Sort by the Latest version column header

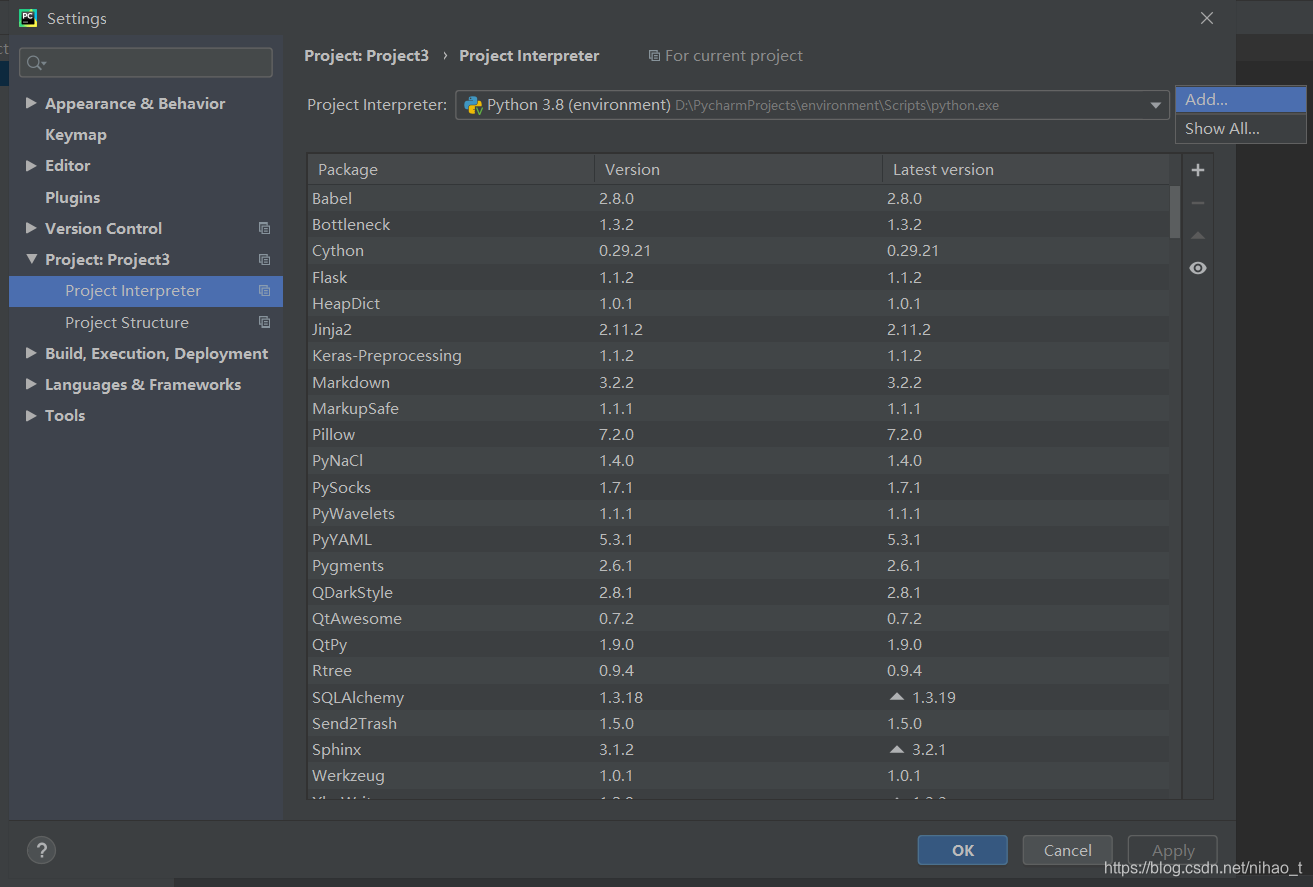coord(1025,169)
